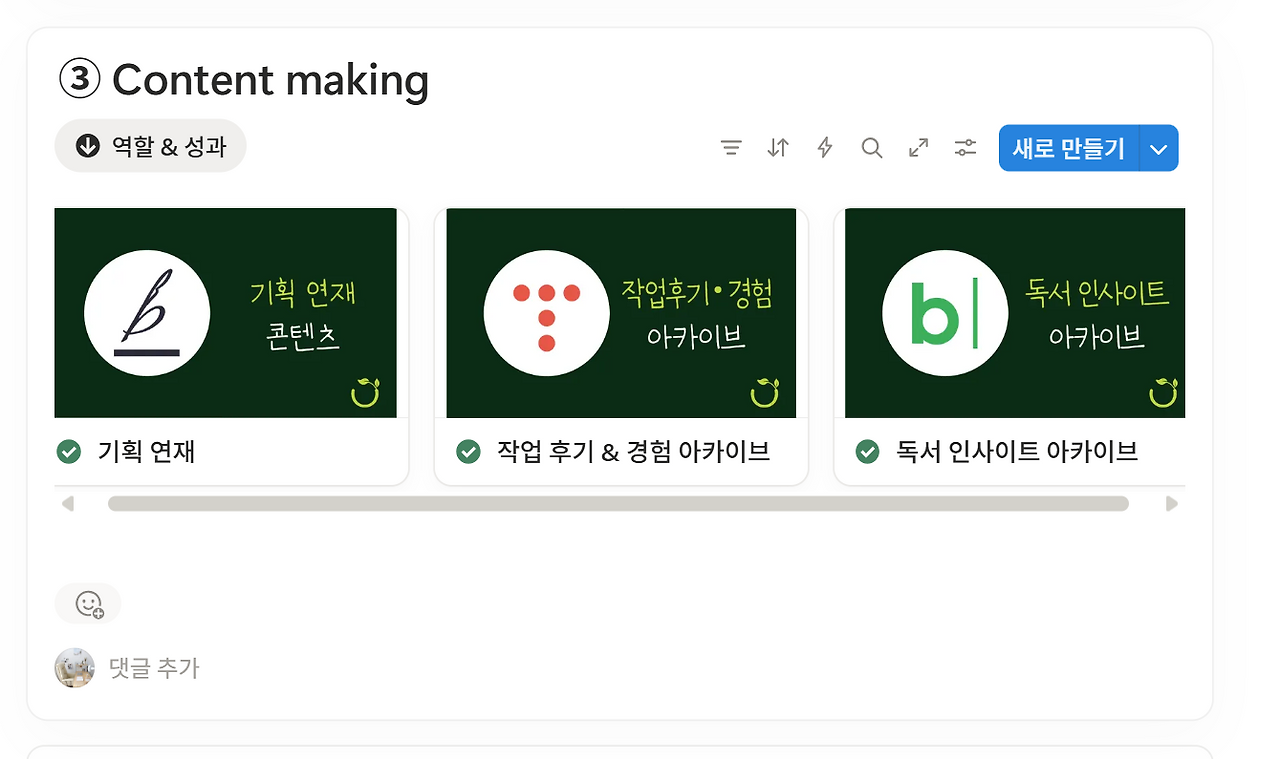Click the green checkmark on 기획 연재 card
Image resolution: width=1280 pixels, height=759 pixels.
(x=68, y=451)
